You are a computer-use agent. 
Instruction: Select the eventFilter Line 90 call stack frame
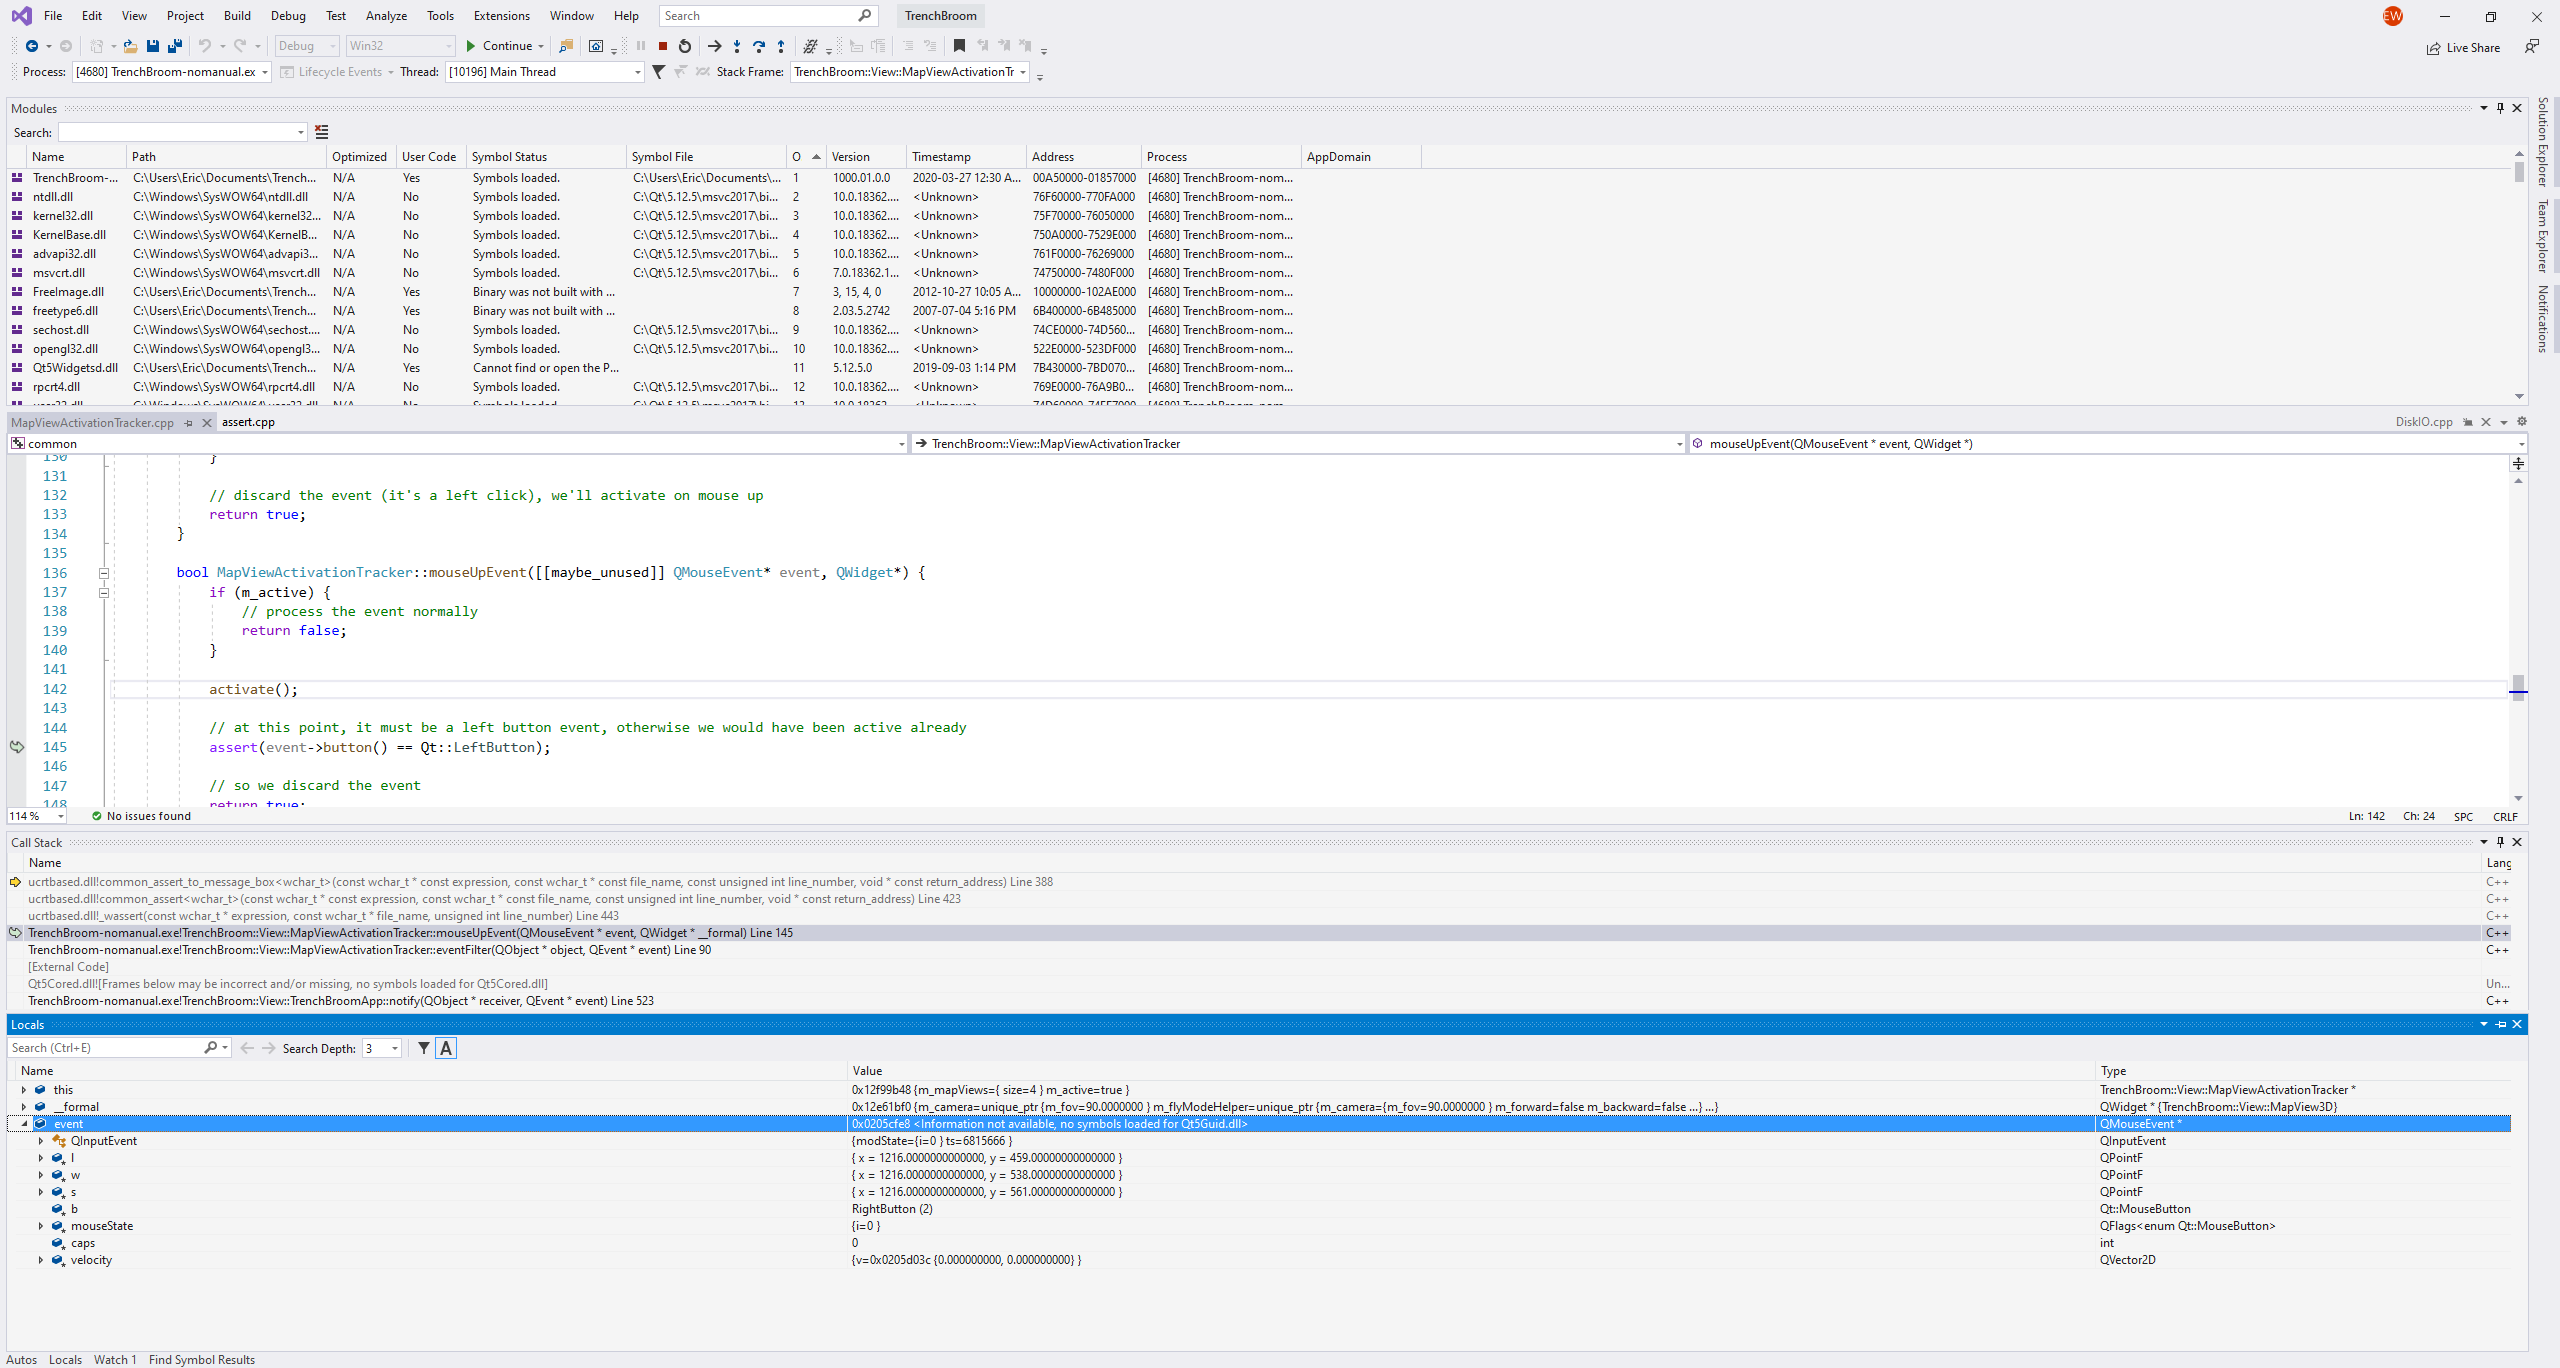369,950
